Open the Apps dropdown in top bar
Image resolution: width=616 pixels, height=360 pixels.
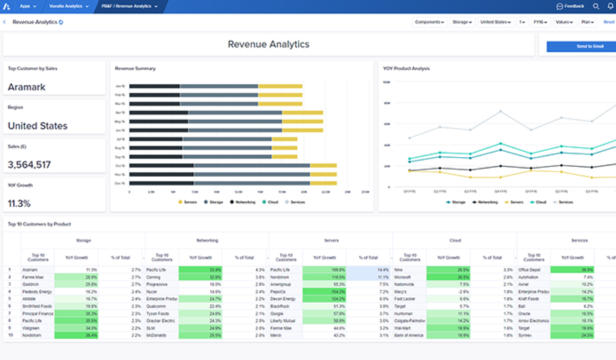point(28,6)
